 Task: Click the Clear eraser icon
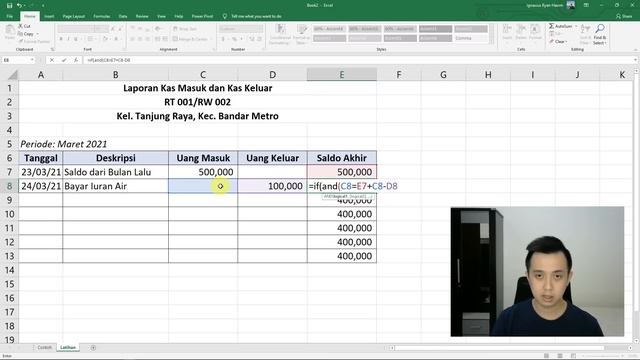pyautogui.click(x=551, y=42)
